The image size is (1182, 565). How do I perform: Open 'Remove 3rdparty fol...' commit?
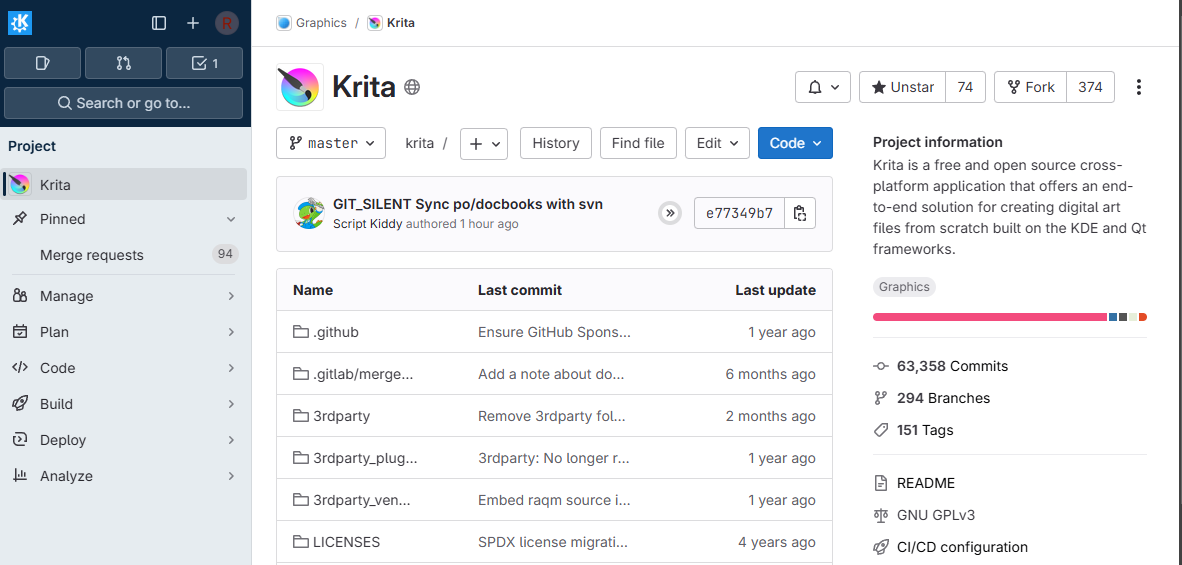pos(553,416)
